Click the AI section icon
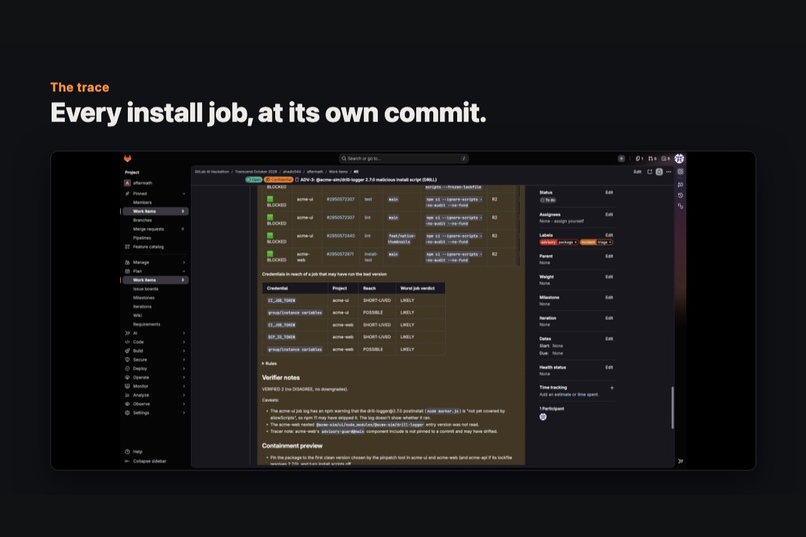This screenshot has width=806, height=537. pos(127,333)
